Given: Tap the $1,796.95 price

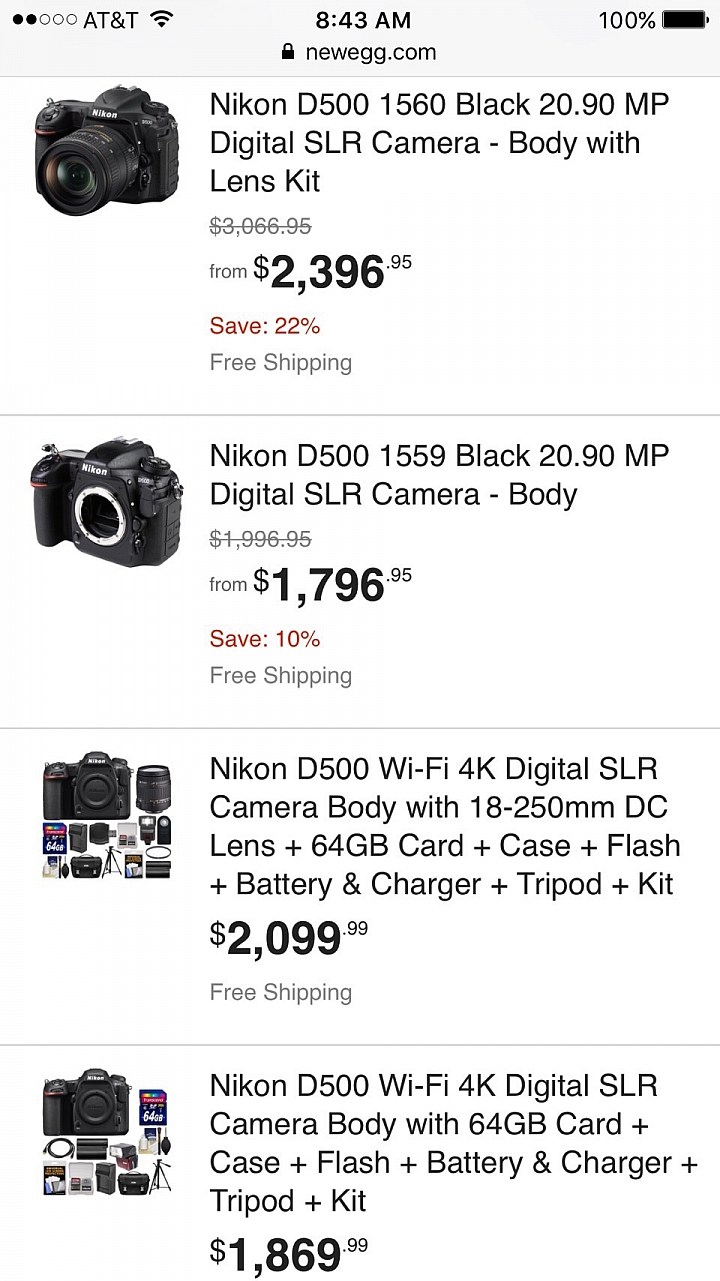Looking at the screenshot, I should (x=328, y=585).
